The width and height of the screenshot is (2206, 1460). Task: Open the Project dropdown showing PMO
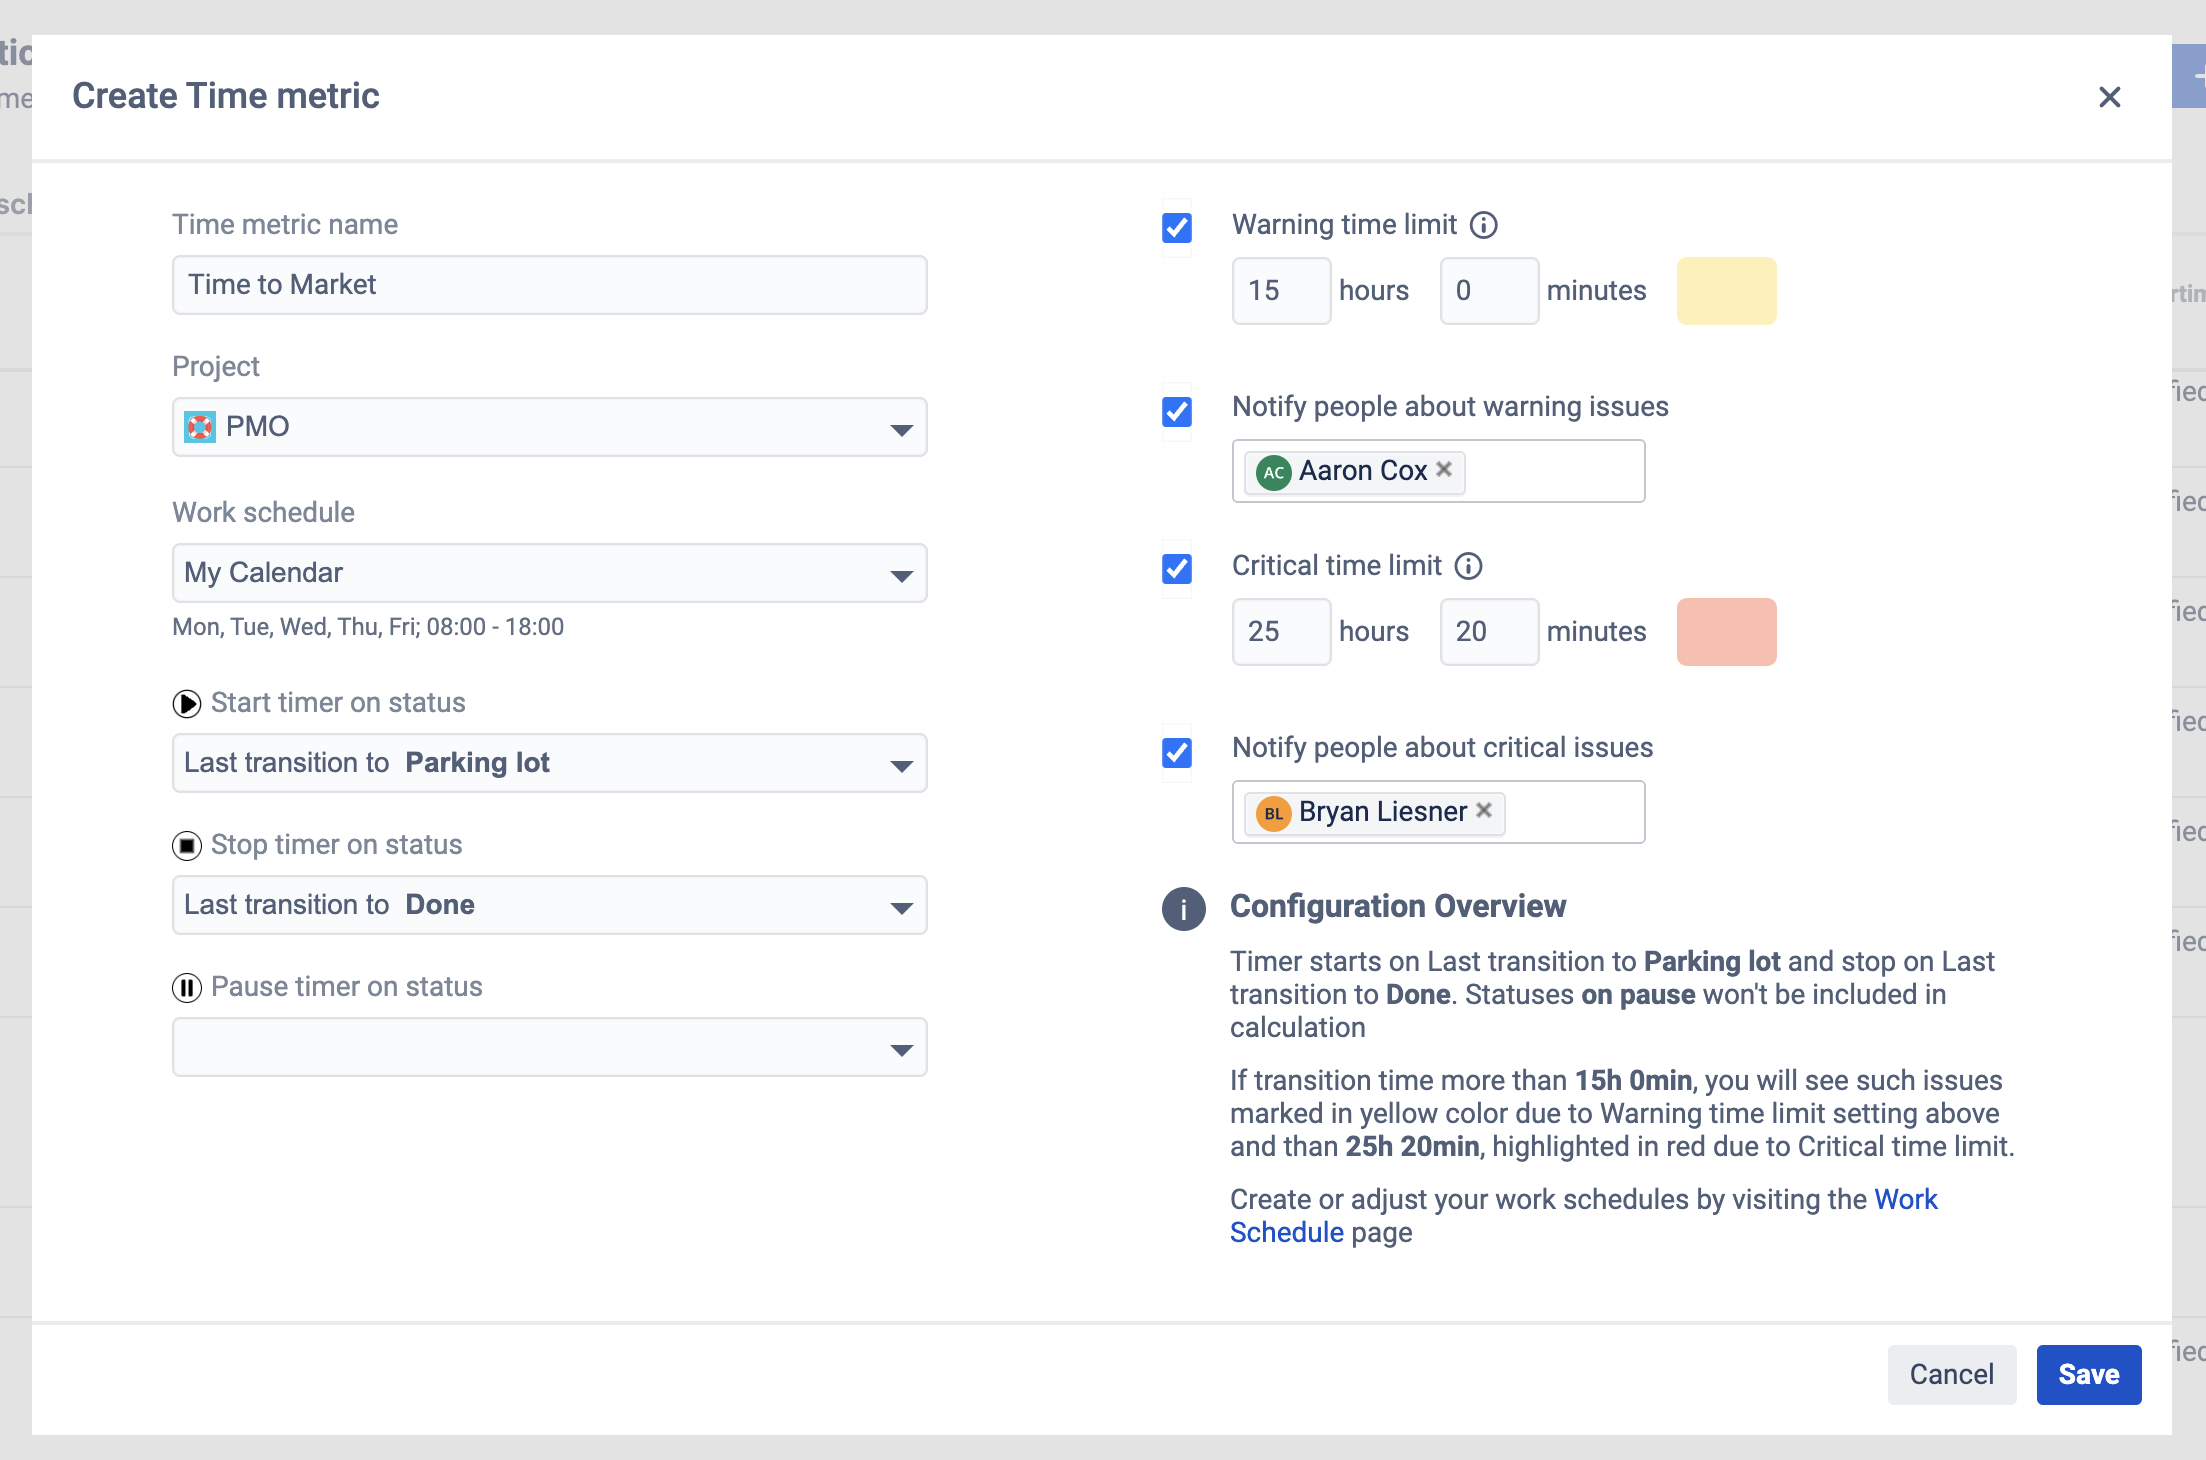pos(549,428)
